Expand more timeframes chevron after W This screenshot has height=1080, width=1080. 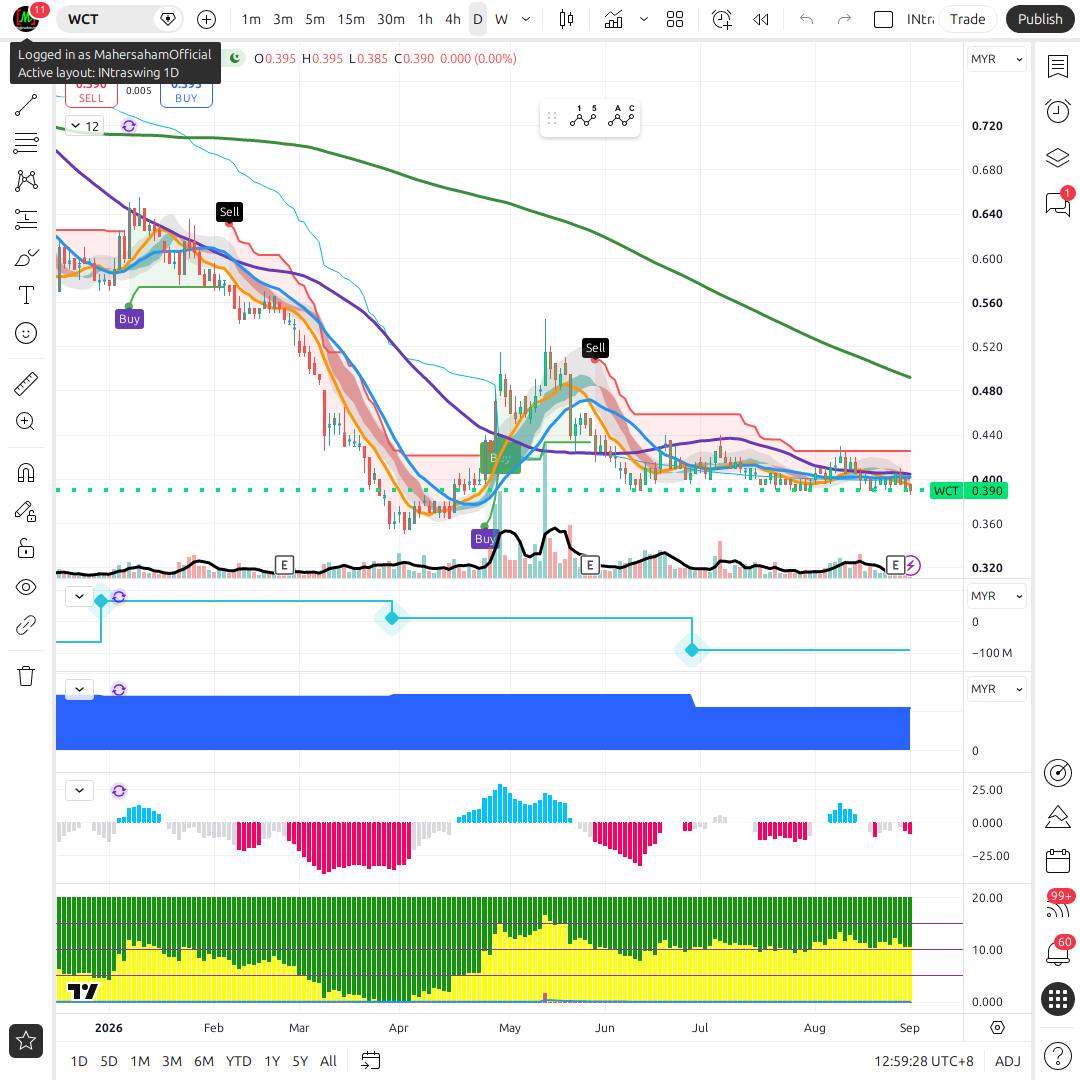(526, 19)
